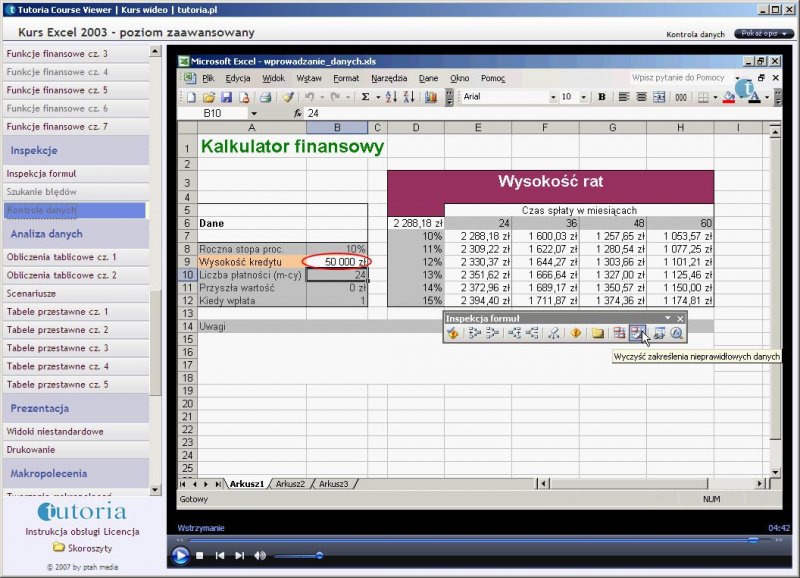
Task: Click the circle invalid data icon
Action: click(x=619, y=333)
